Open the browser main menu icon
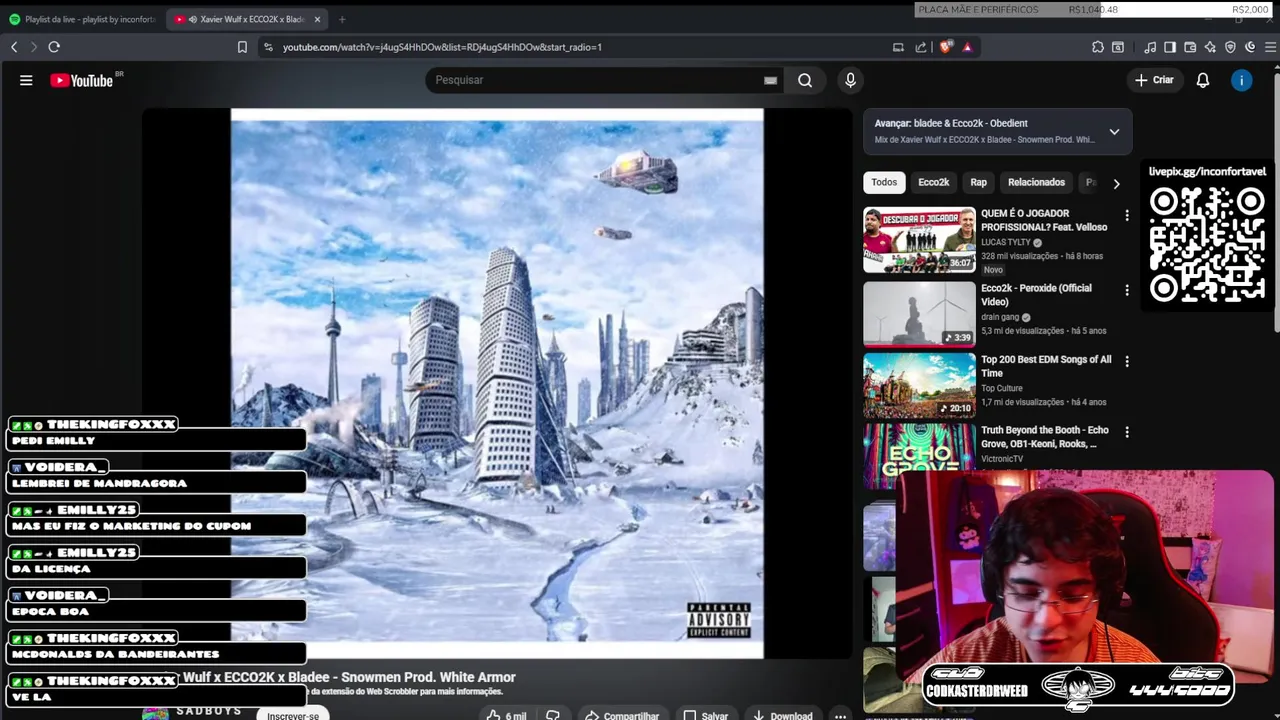Viewport: 1280px width, 720px height. (1271, 47)
